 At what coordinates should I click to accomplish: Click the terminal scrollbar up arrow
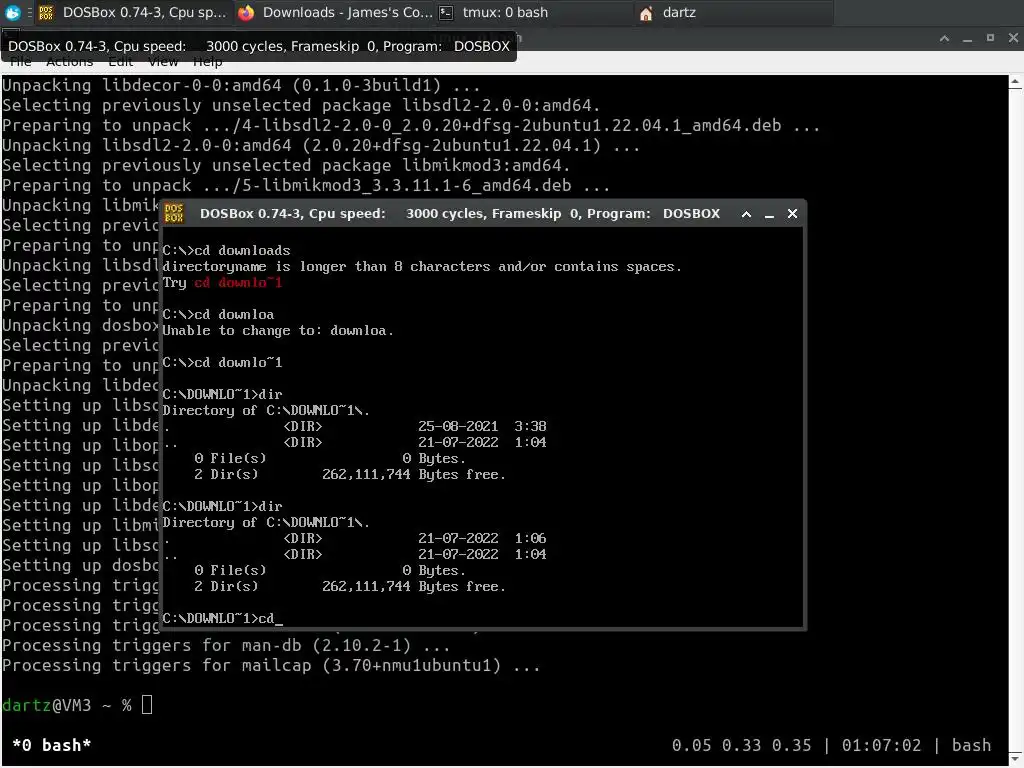tap(1016, 82)
